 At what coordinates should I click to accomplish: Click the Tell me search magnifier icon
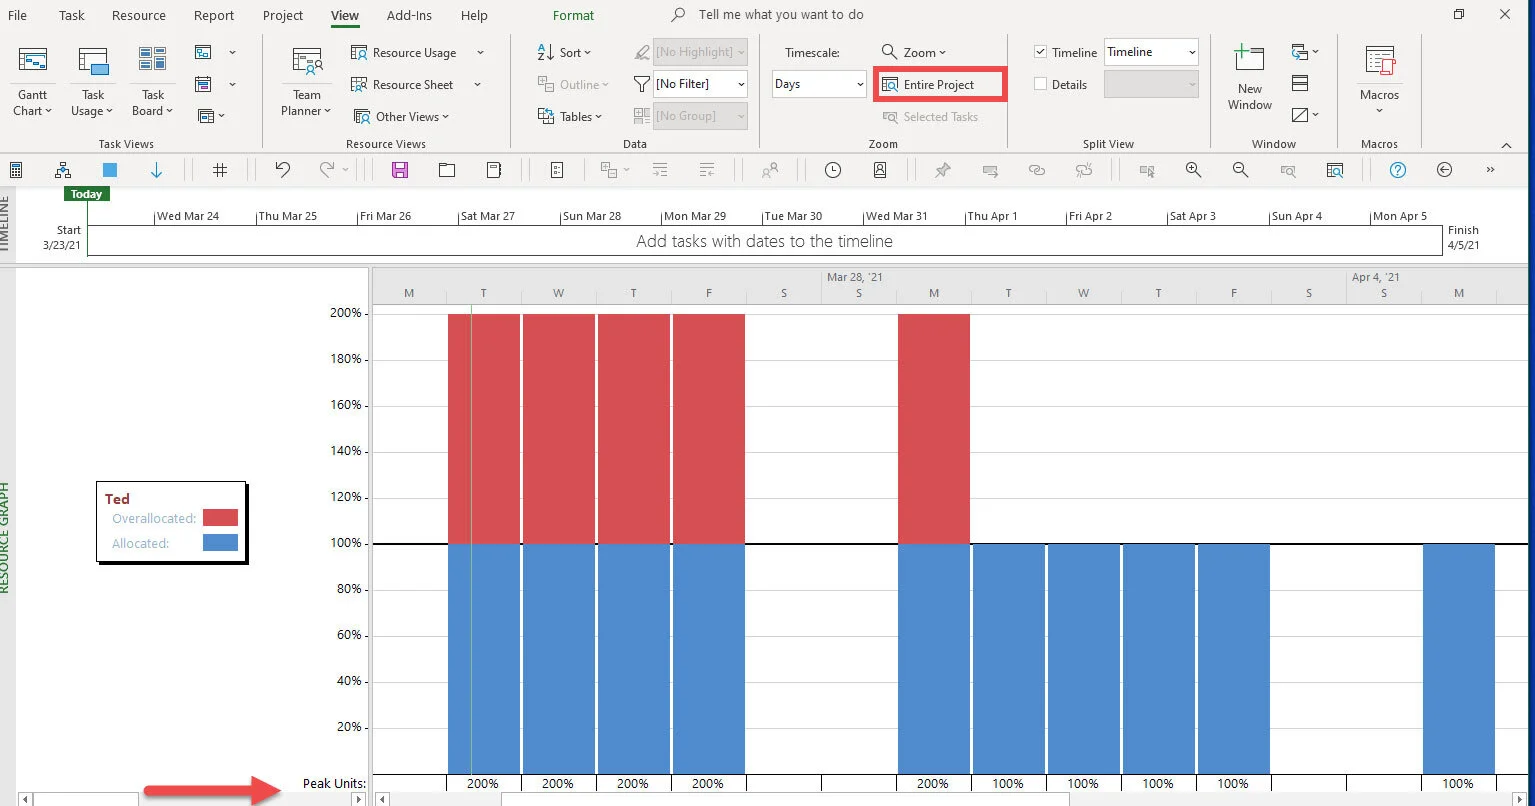(678, 15)
